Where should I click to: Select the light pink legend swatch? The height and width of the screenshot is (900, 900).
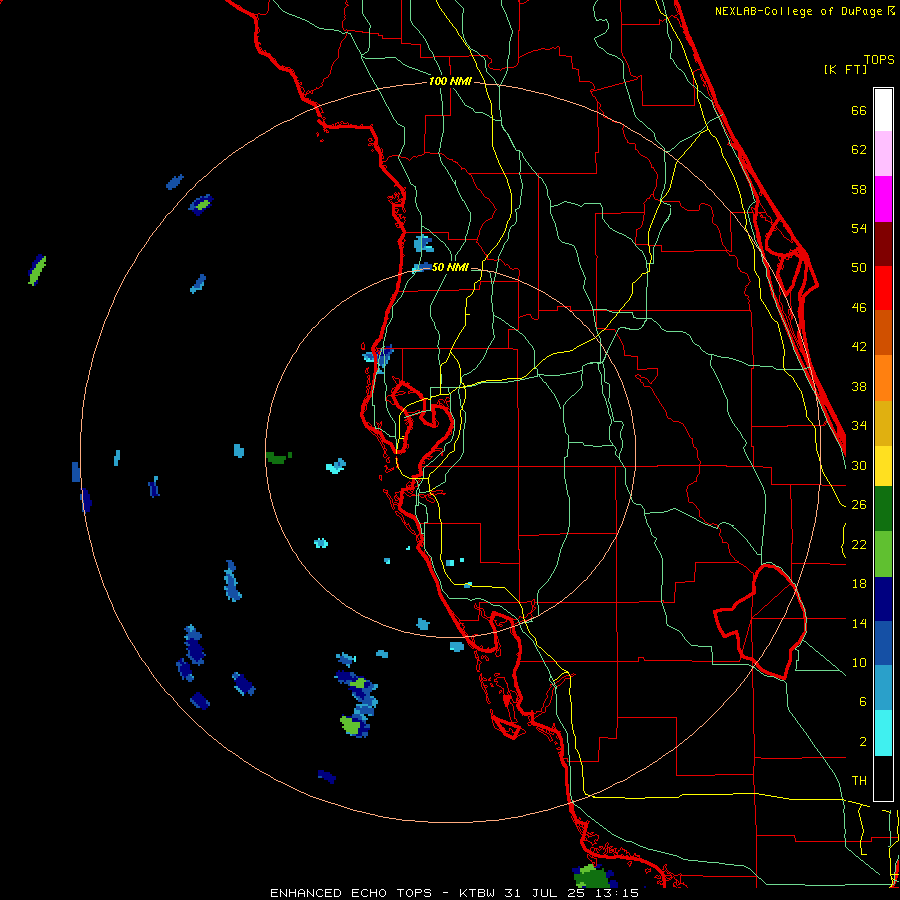pos(883,153)
